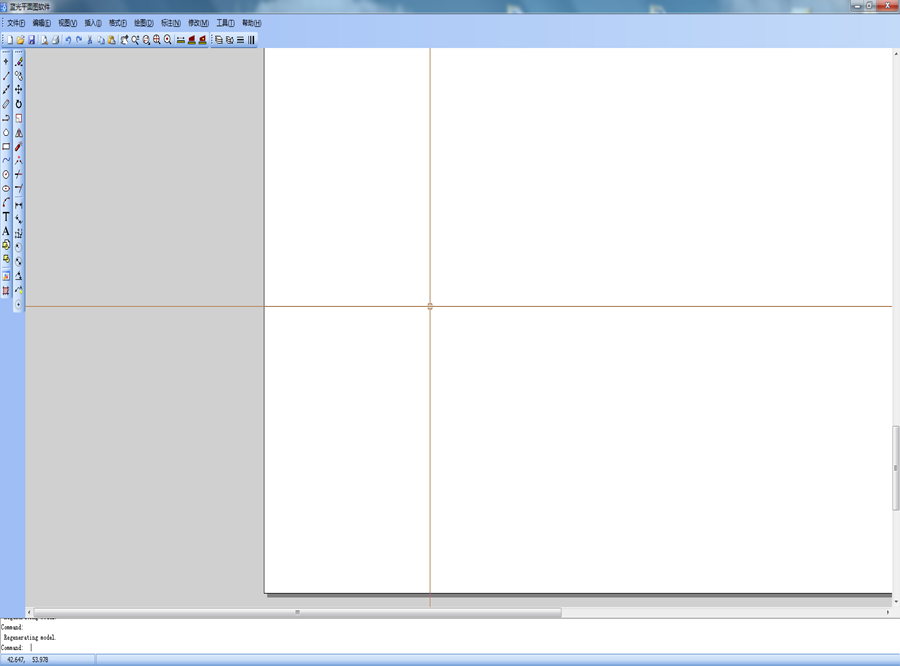Select the aligned dimension tool
The height and width of the screenshot is (666, 900).
click(19, 219)
